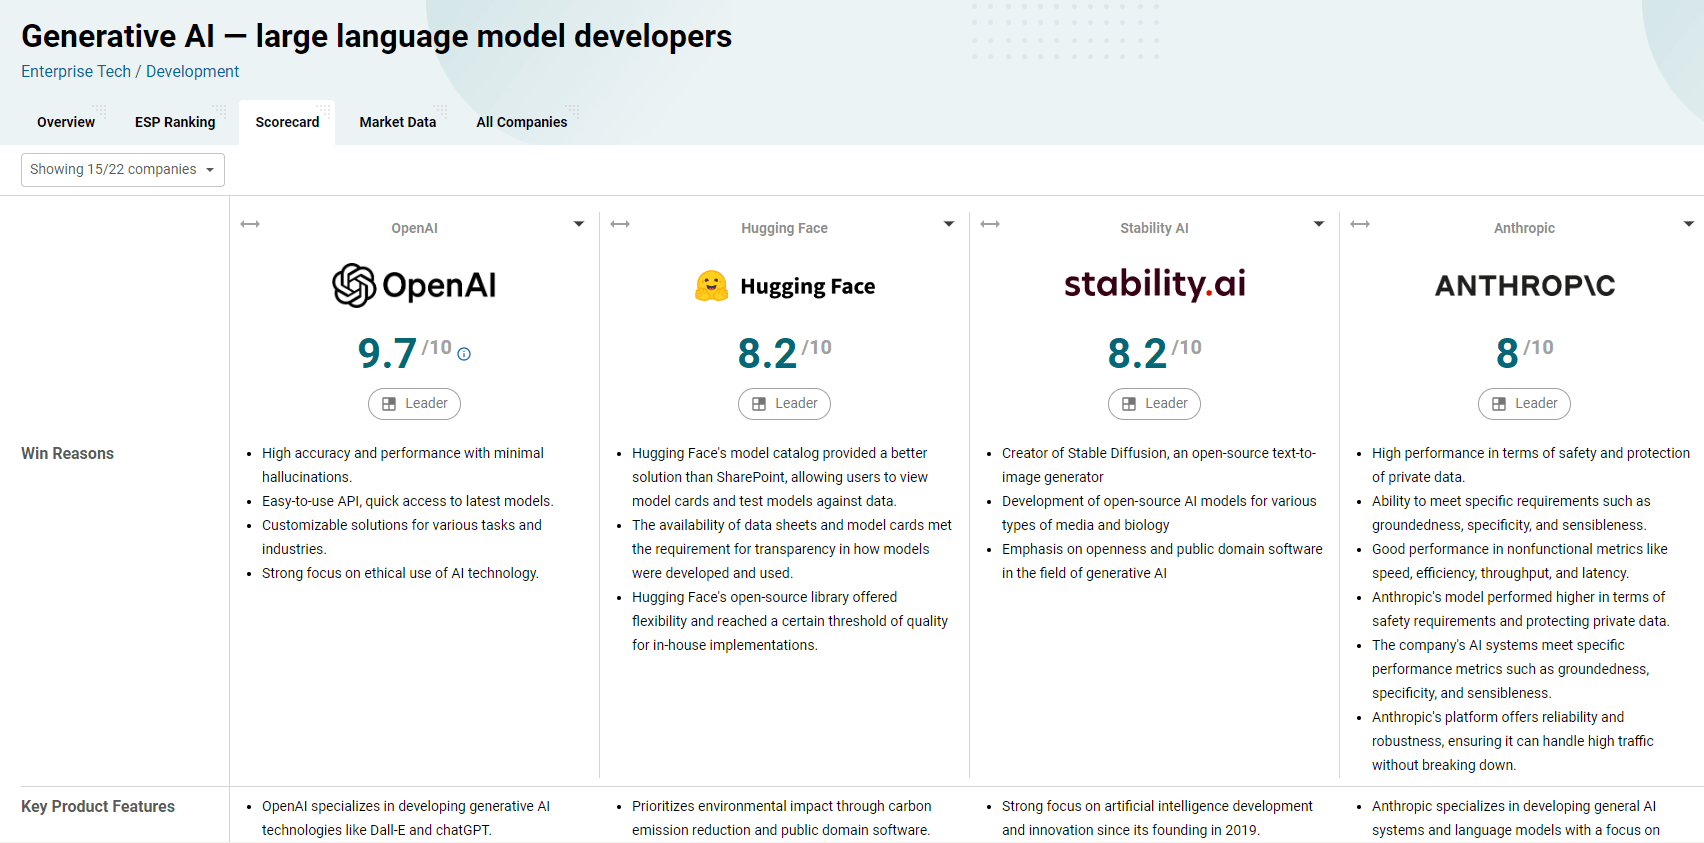The height and width of the screenshot is (843, 1704).
Task: Click the resize arrows icon in Anthropic column
Action: (1360, 224)
